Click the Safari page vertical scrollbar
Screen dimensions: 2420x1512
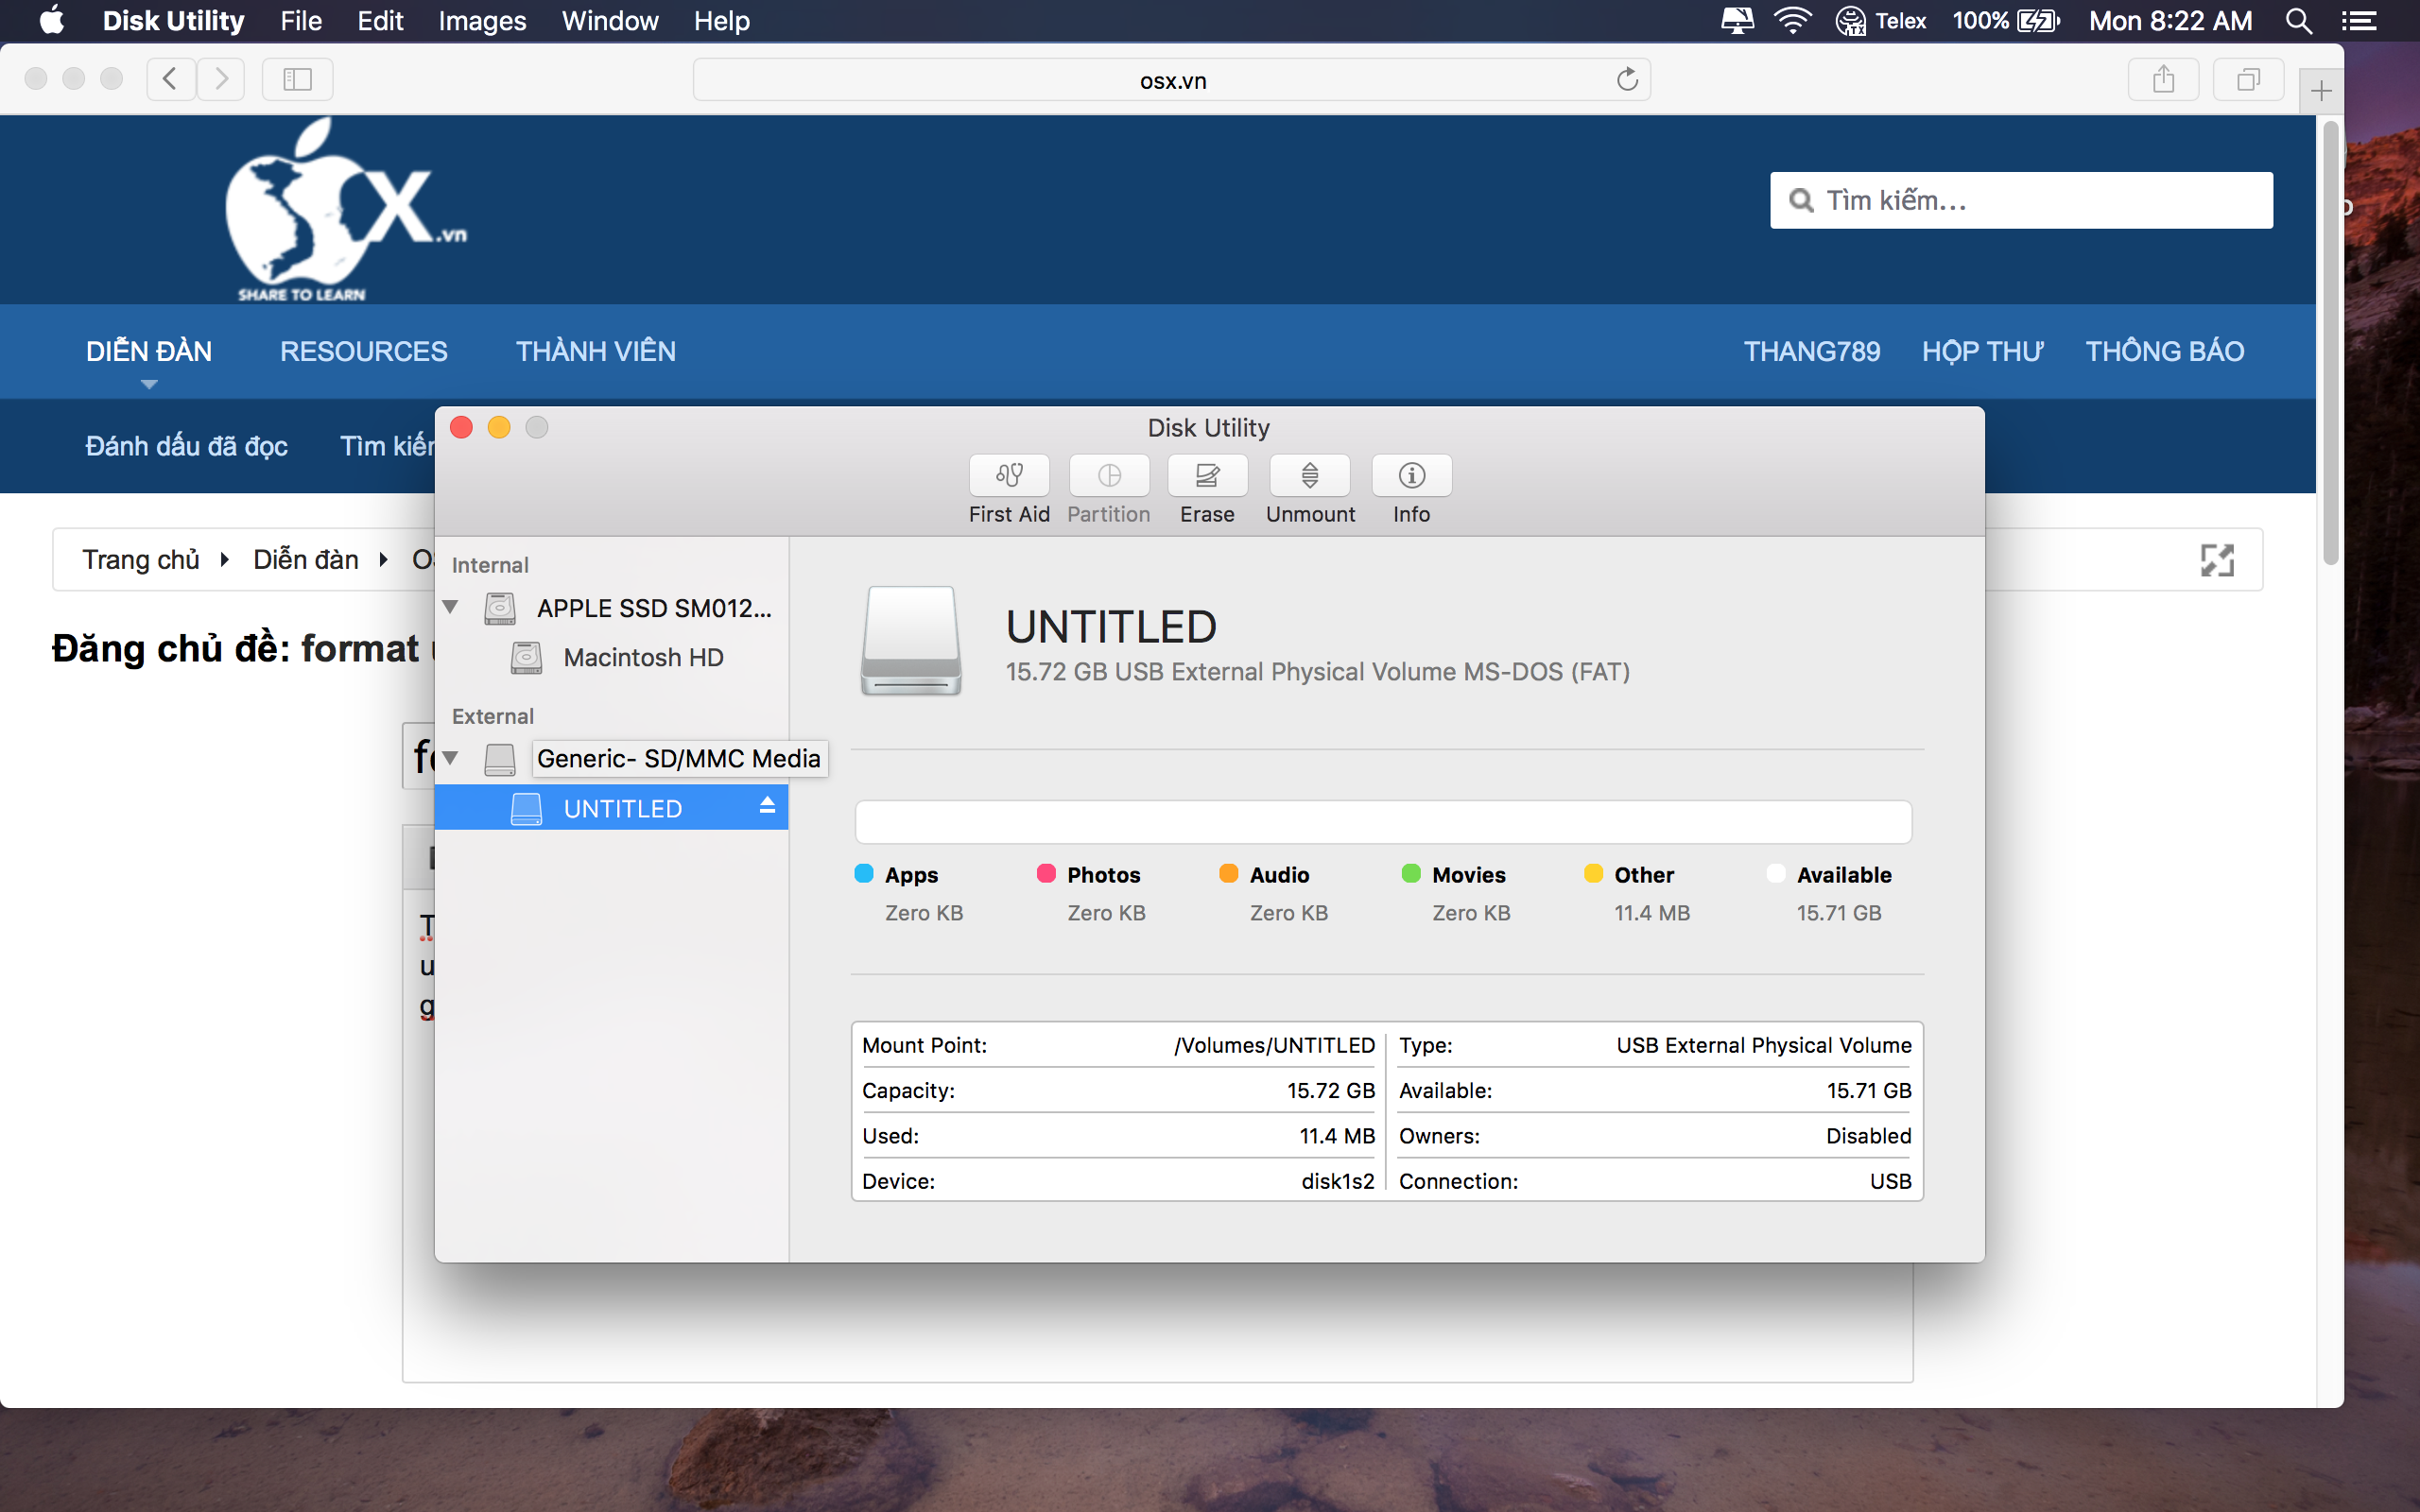coord(2330,340)
